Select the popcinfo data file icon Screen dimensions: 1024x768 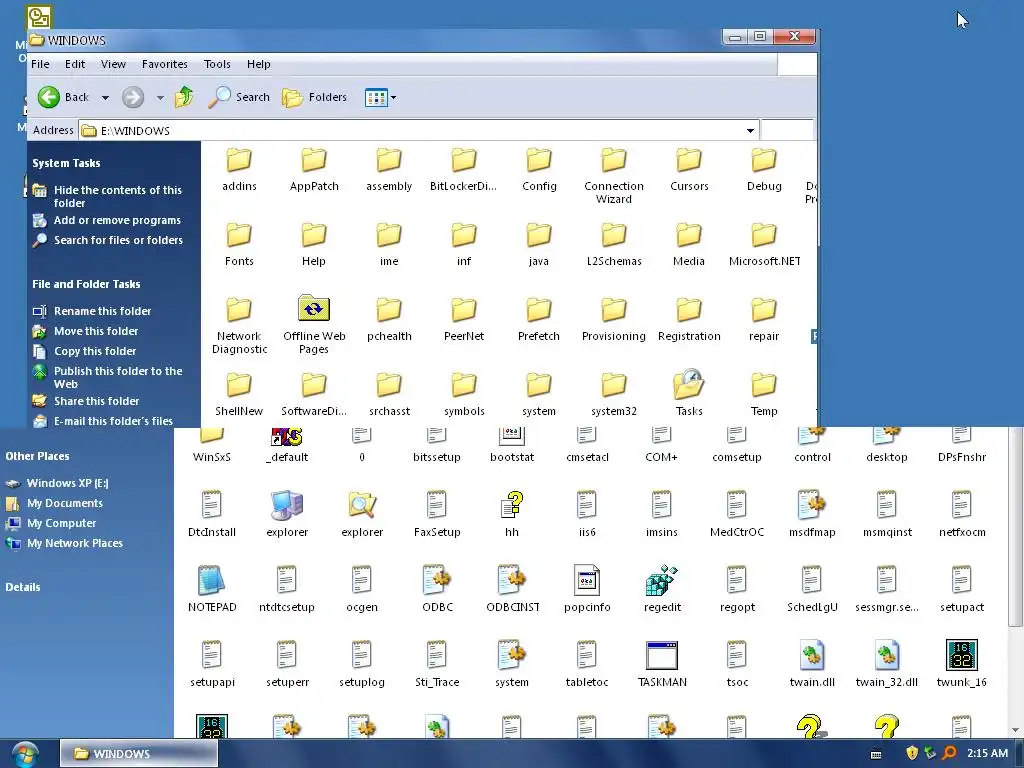click(586, 580)
